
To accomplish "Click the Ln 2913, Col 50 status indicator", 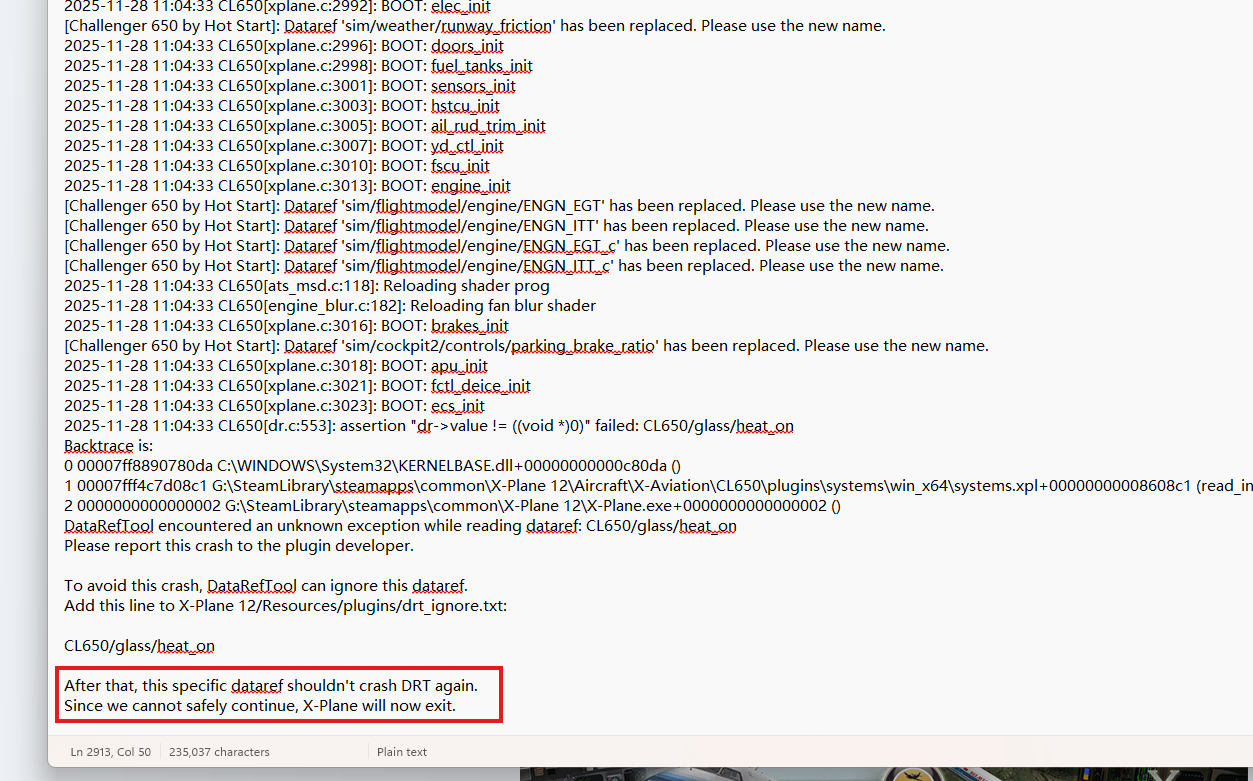I will pyautogui.click(x=110, y=751).
